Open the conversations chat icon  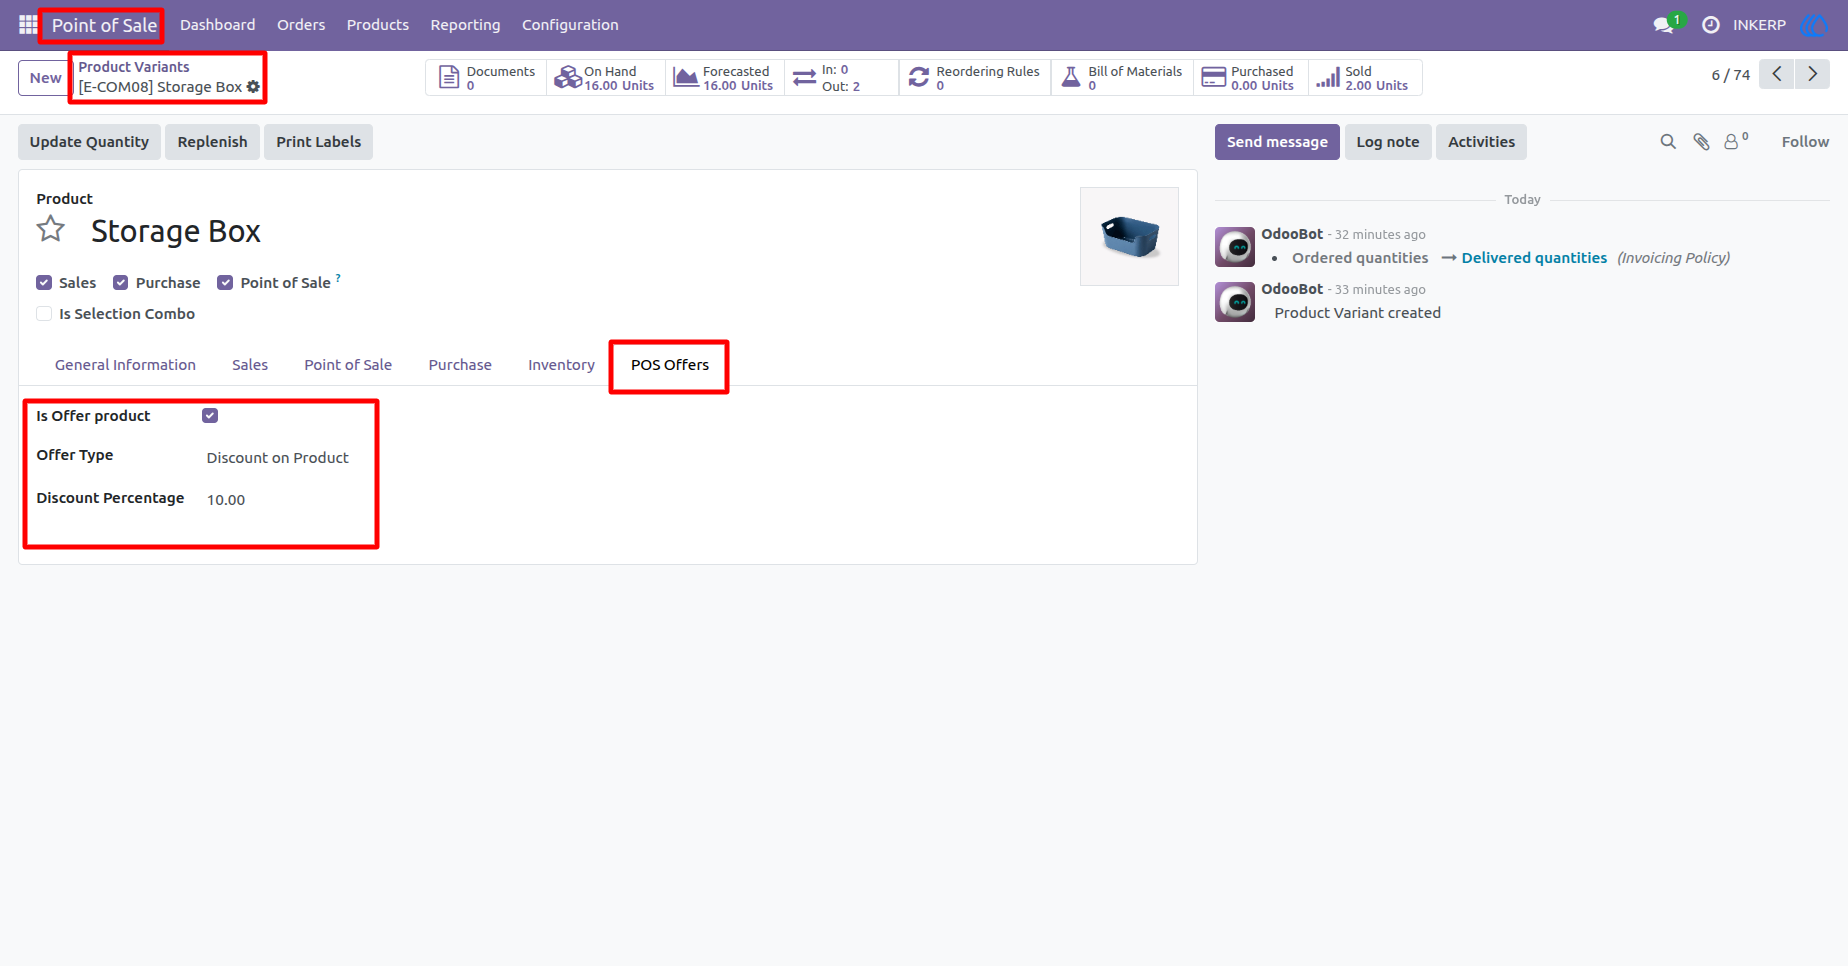(x=1664, y=24)
